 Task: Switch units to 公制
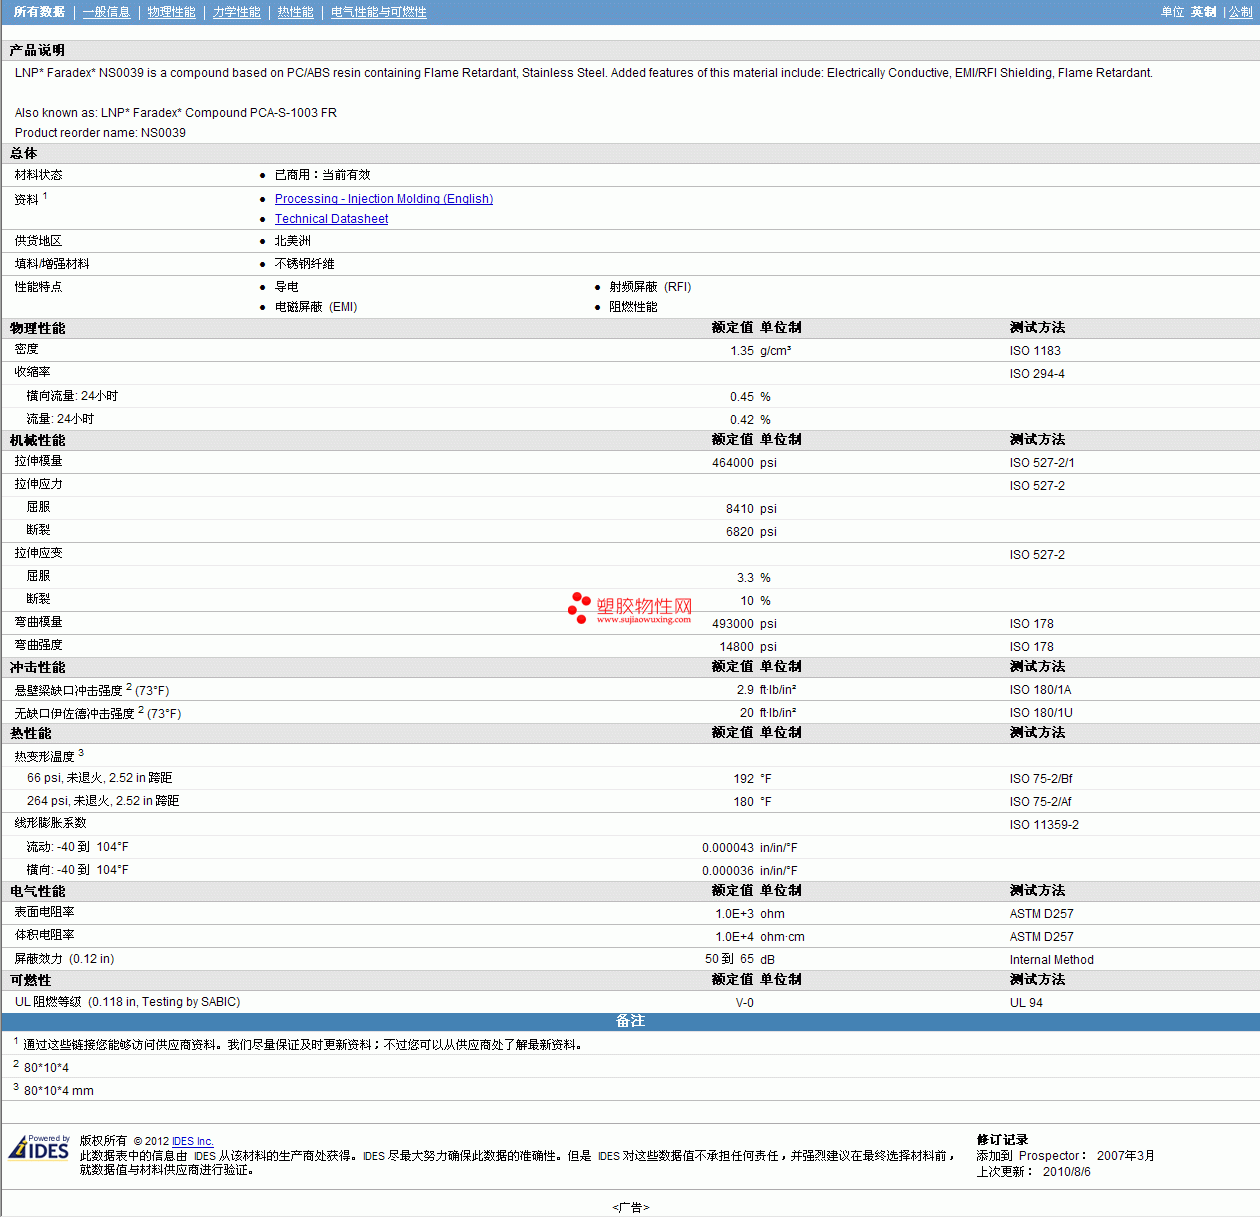click(1240, 12)
